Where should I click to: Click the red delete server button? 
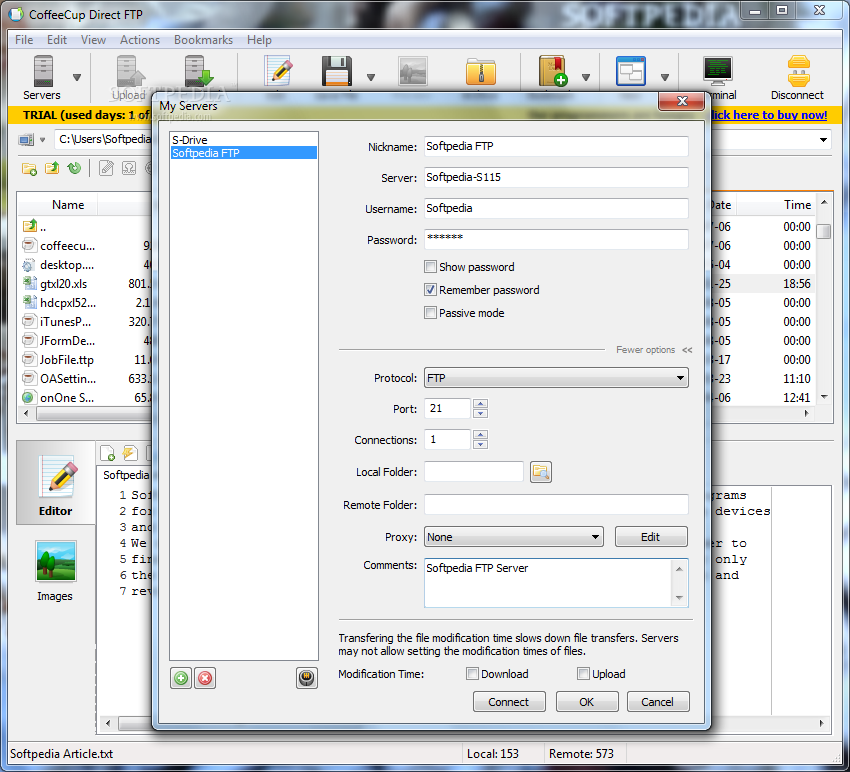(205, 678)
